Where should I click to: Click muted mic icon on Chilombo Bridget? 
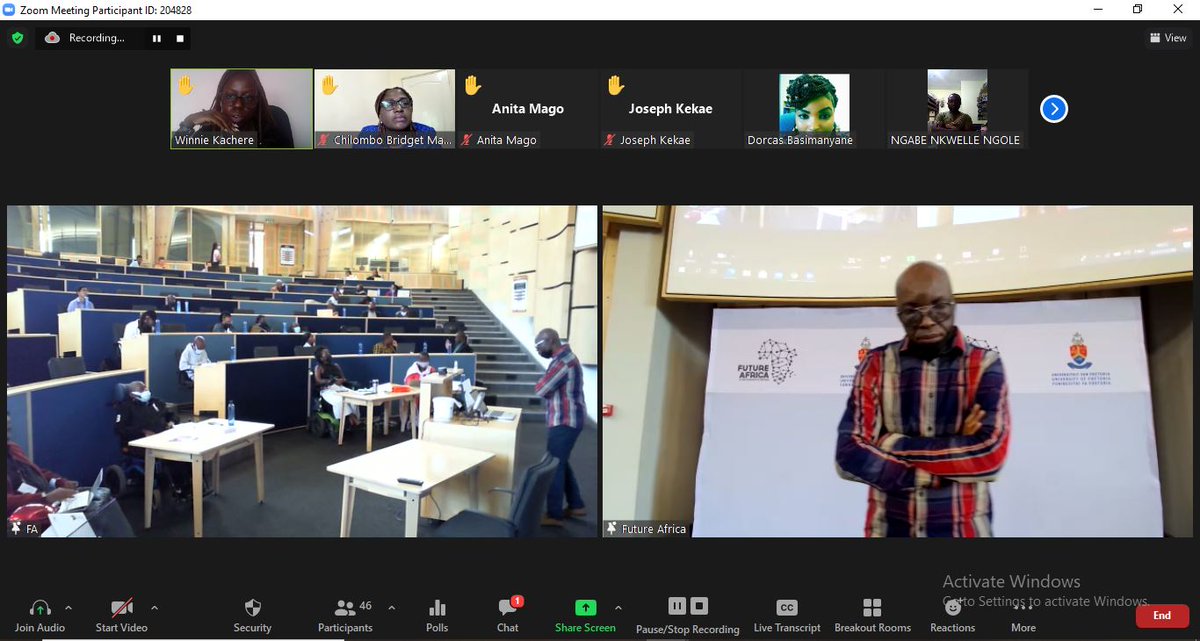point(323,140)
